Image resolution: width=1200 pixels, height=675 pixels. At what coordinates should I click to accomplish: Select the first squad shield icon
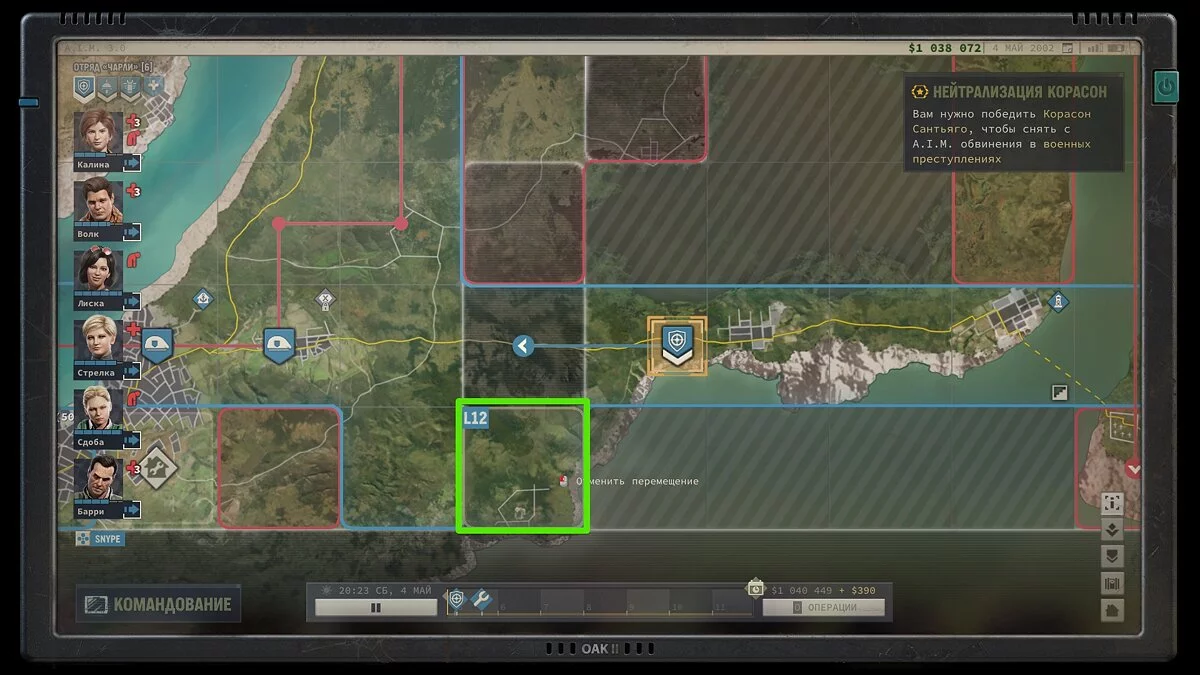tap(85, 88)
